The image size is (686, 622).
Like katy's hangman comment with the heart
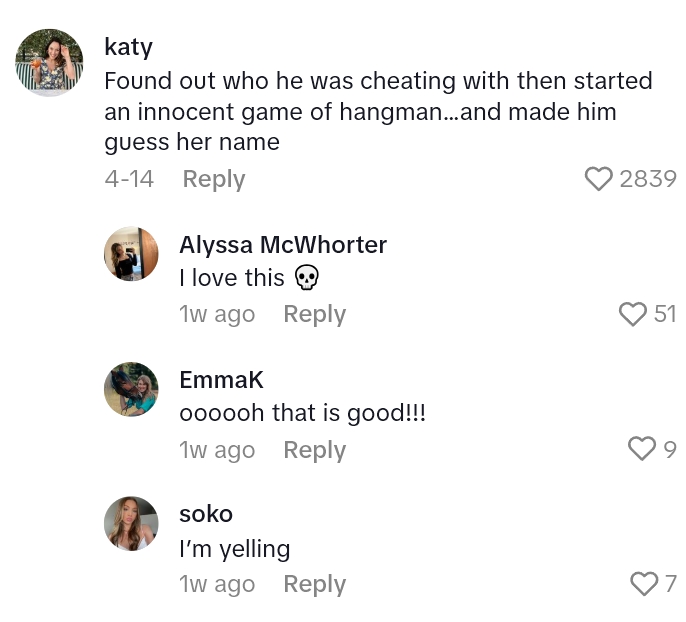[x=598, y=179]
